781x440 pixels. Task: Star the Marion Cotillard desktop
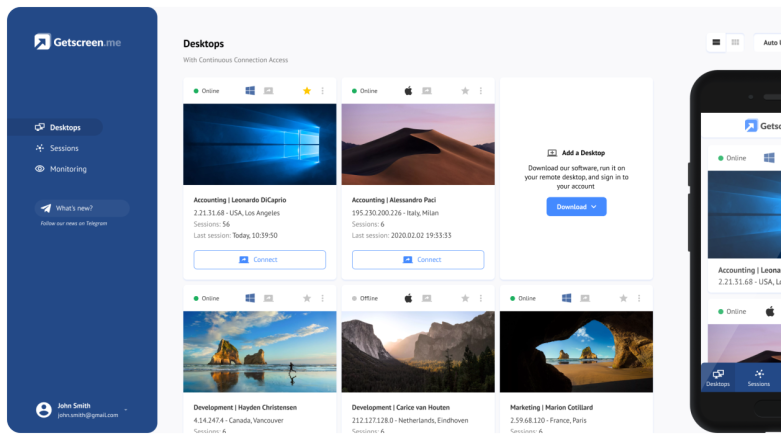click(624, 298)
